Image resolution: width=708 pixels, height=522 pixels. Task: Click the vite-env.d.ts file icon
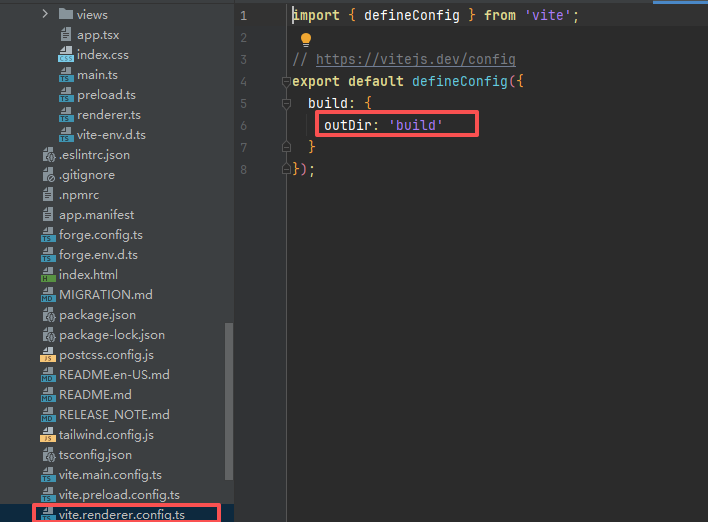[66, 135]
